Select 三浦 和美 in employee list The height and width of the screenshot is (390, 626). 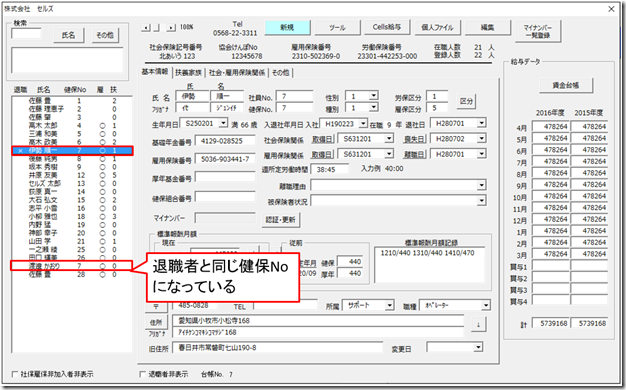point(72,134)
